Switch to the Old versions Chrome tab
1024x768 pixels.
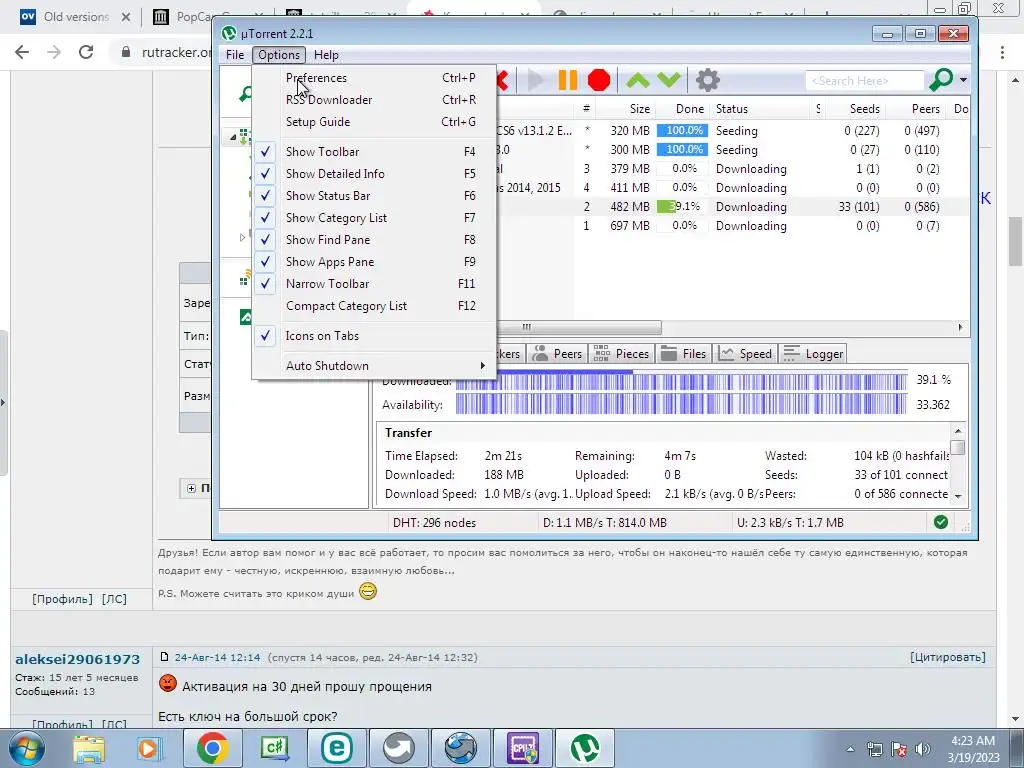click(x=74, y=17)
